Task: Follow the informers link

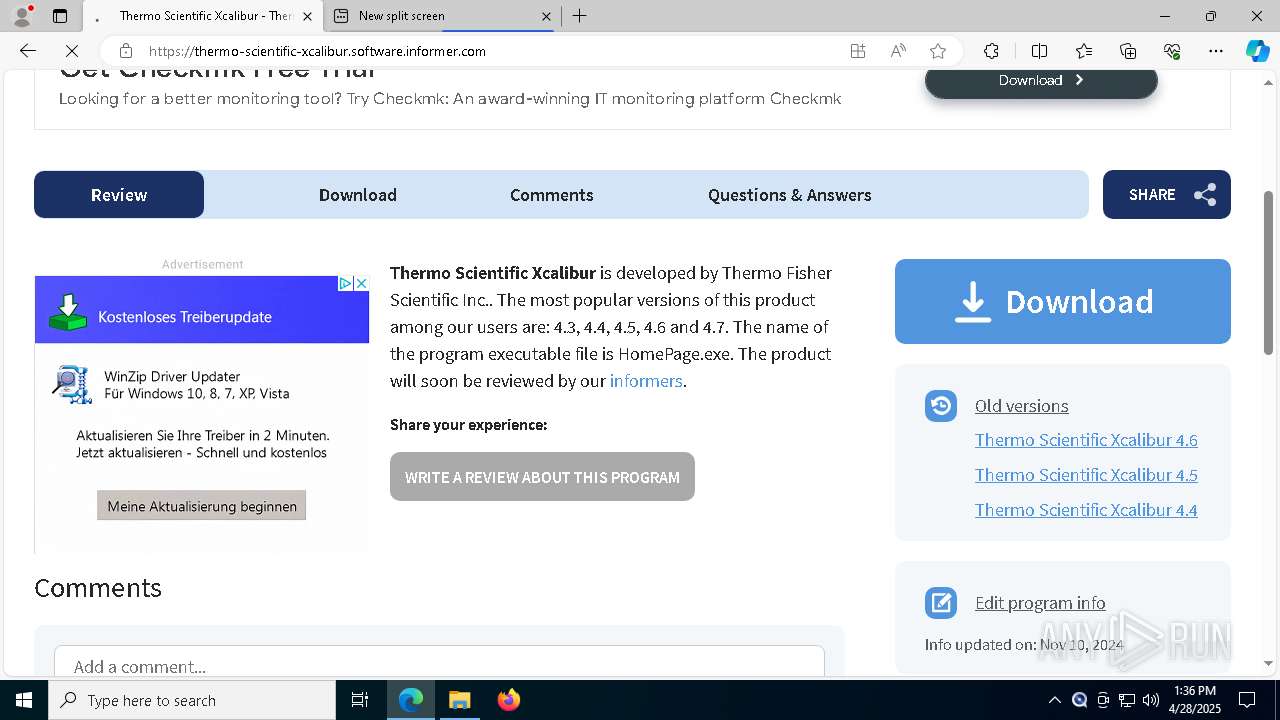Action: (x=646, y=381)
